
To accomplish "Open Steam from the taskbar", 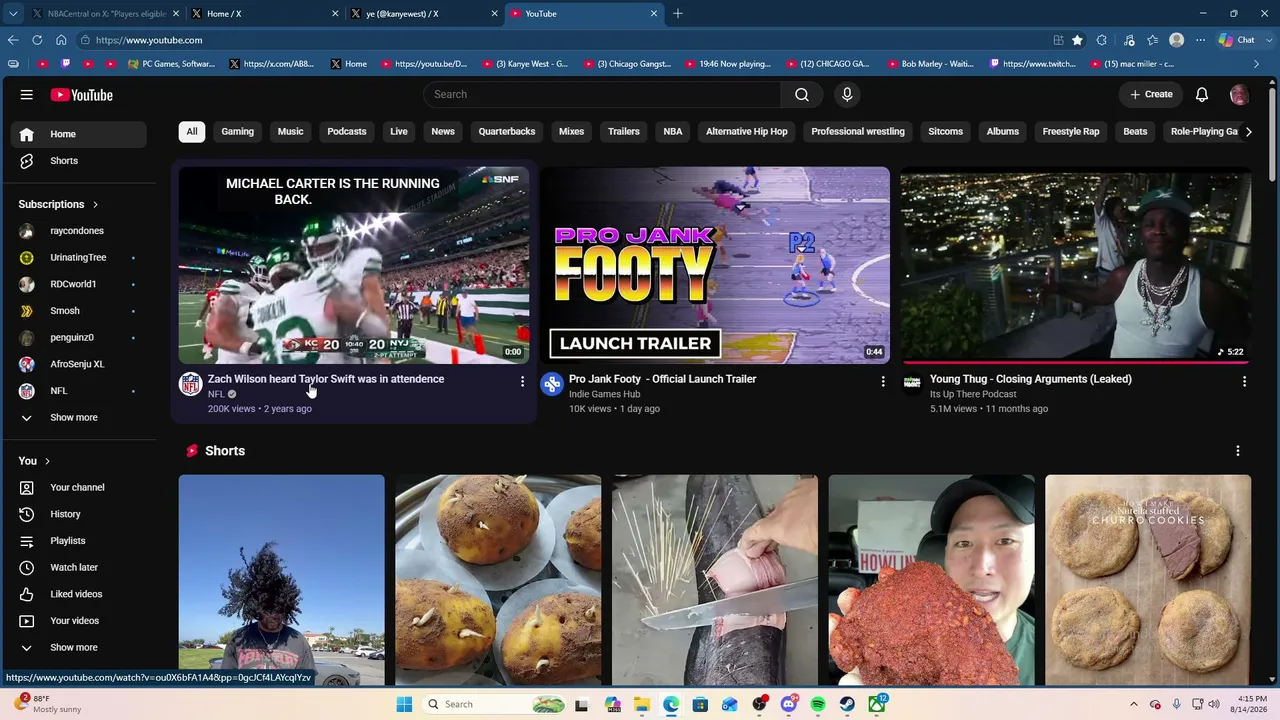I will click(847, 704).
